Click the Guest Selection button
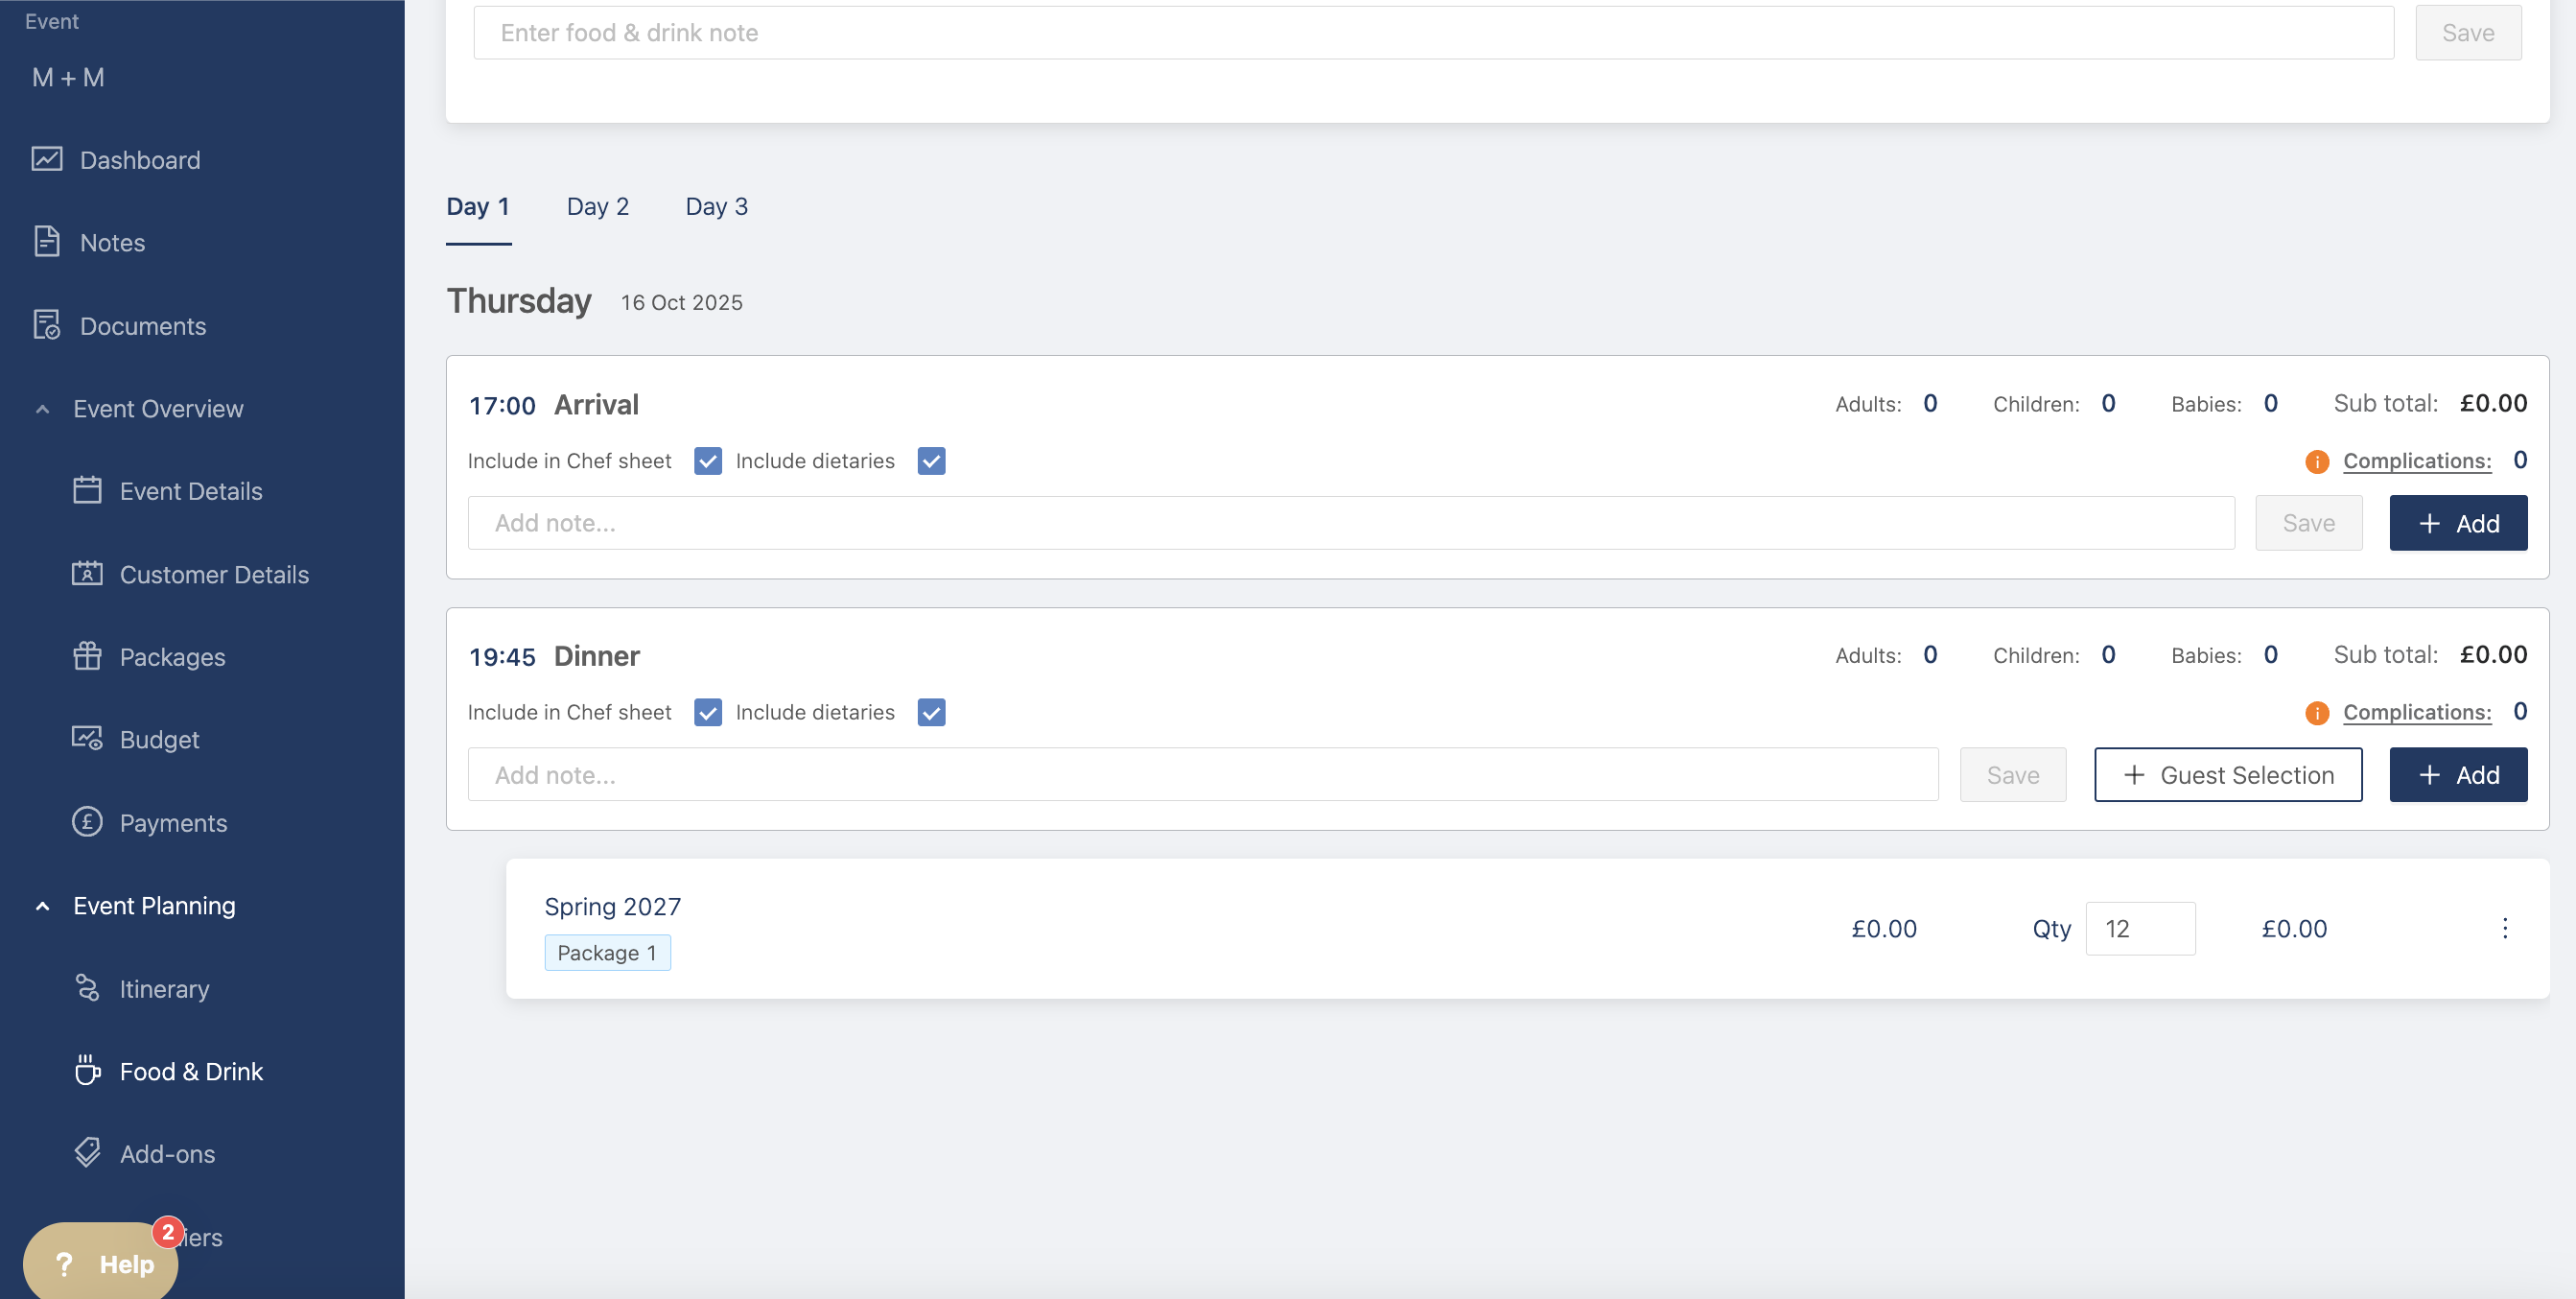The image size is (2576, 1299). coord(2227,775)
